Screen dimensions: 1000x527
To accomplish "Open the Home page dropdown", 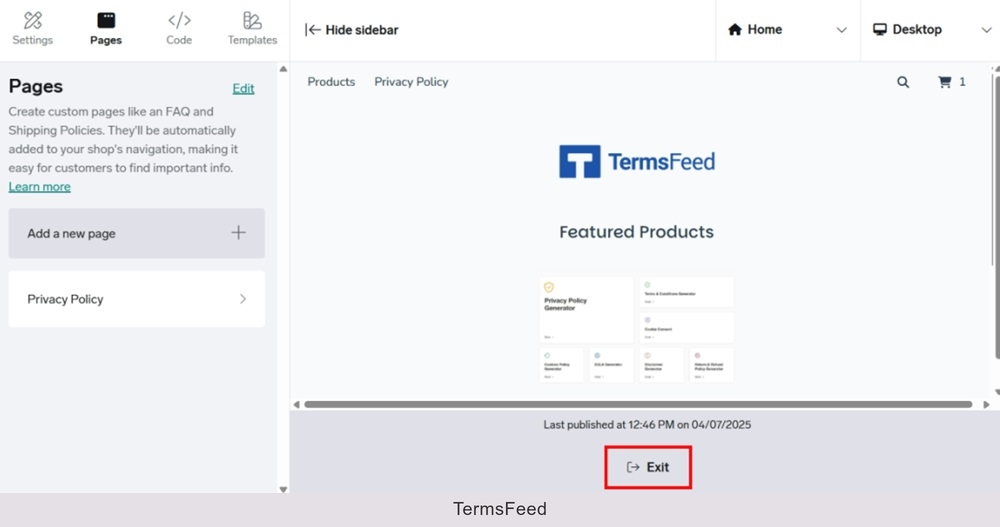I will click(788, 30).
